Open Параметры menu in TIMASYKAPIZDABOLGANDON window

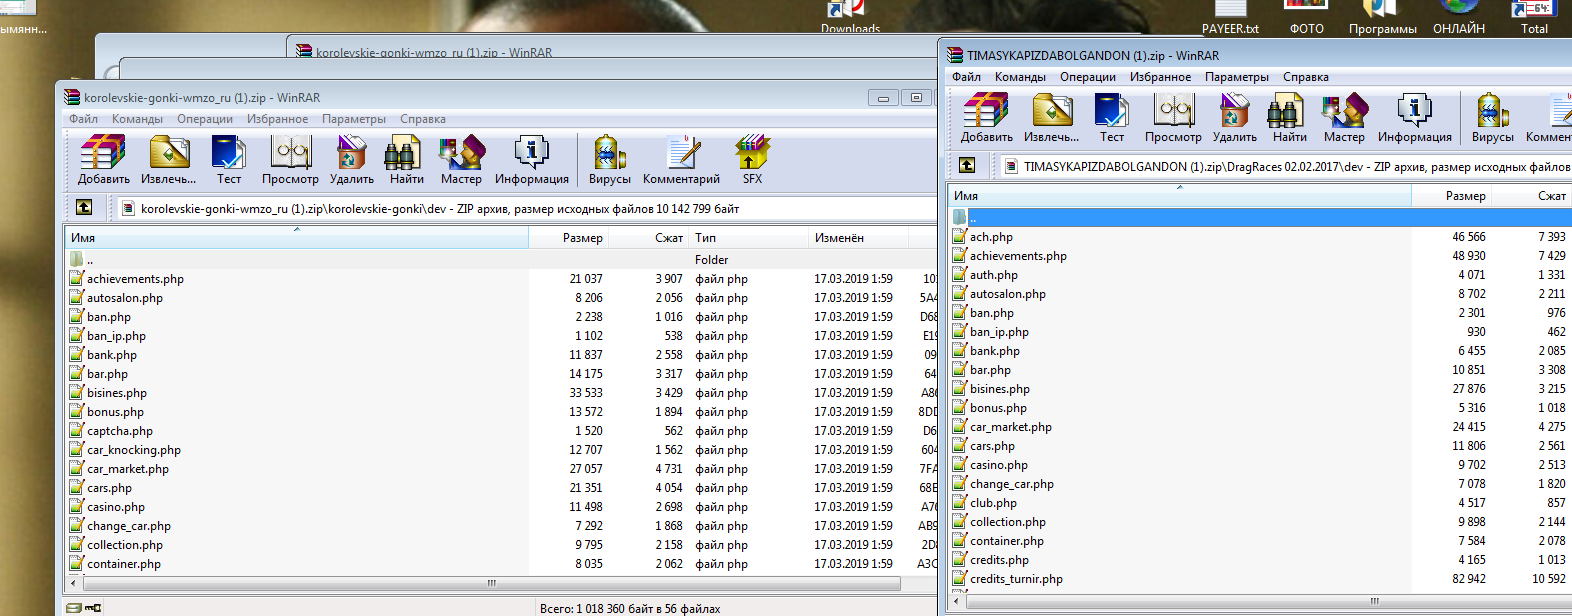click(x=1236, y=77)
